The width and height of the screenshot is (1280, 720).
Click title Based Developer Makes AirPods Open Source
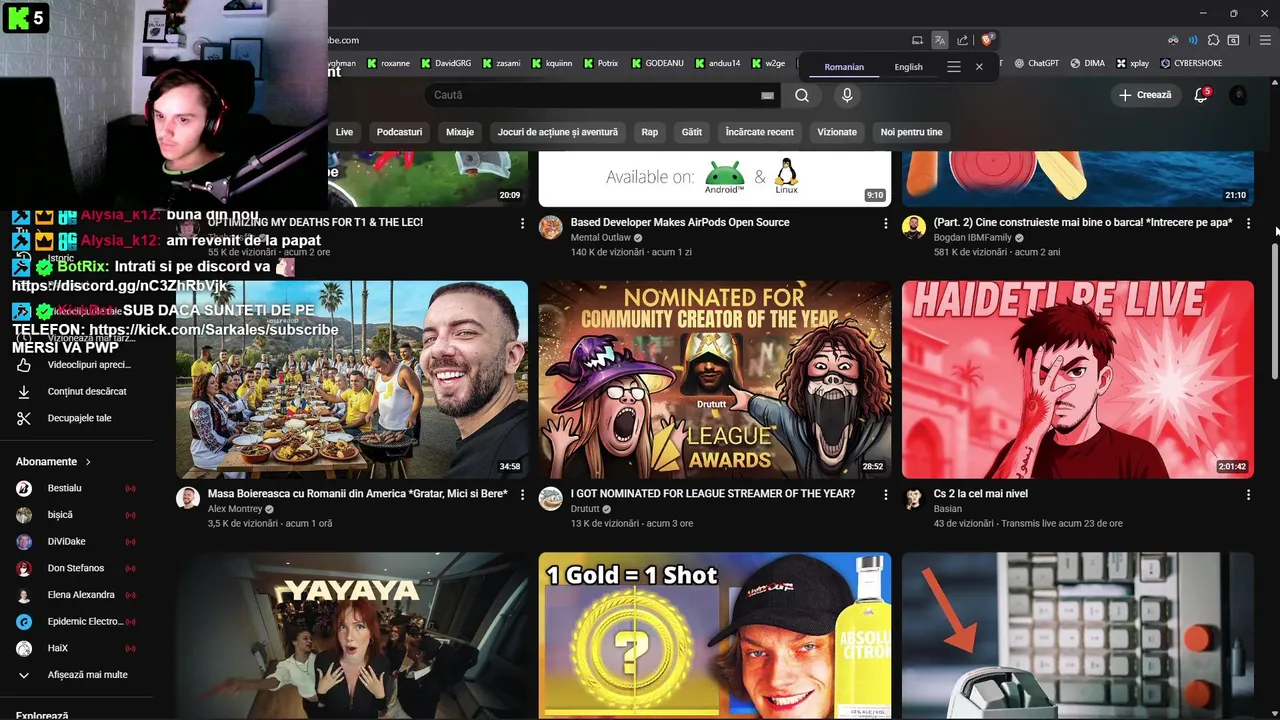[x=680, y=222]
